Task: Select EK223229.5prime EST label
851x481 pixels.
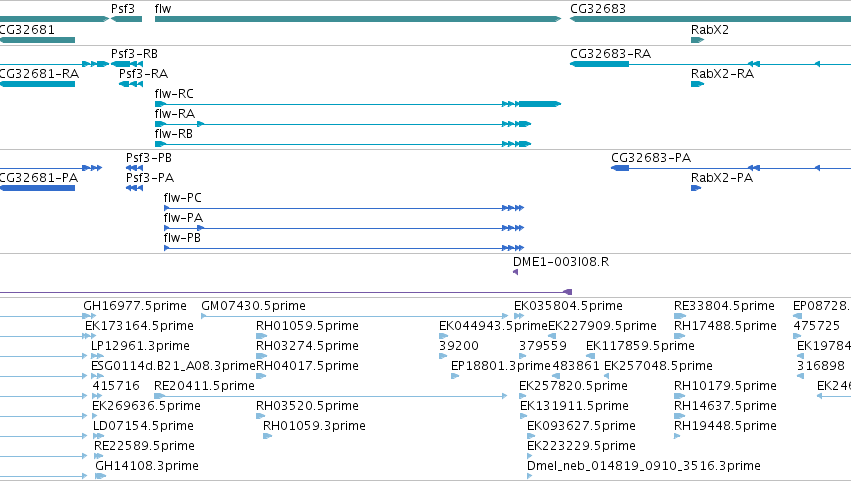Action: (x=581, y=447)
